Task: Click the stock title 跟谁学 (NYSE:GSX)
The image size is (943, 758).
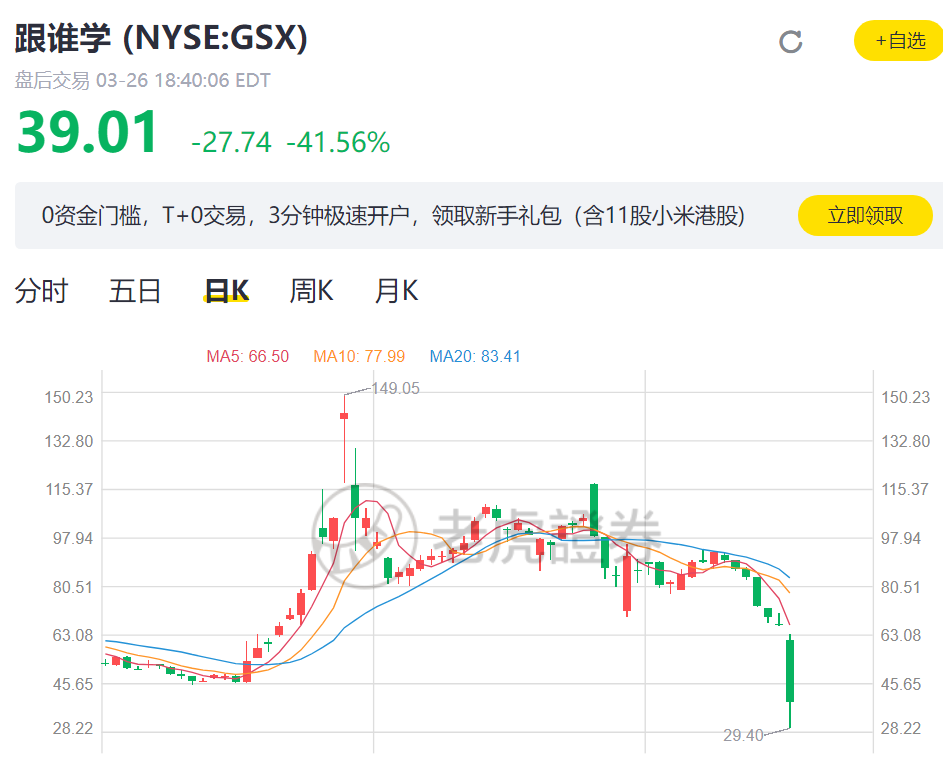Action: click(161, 38)
